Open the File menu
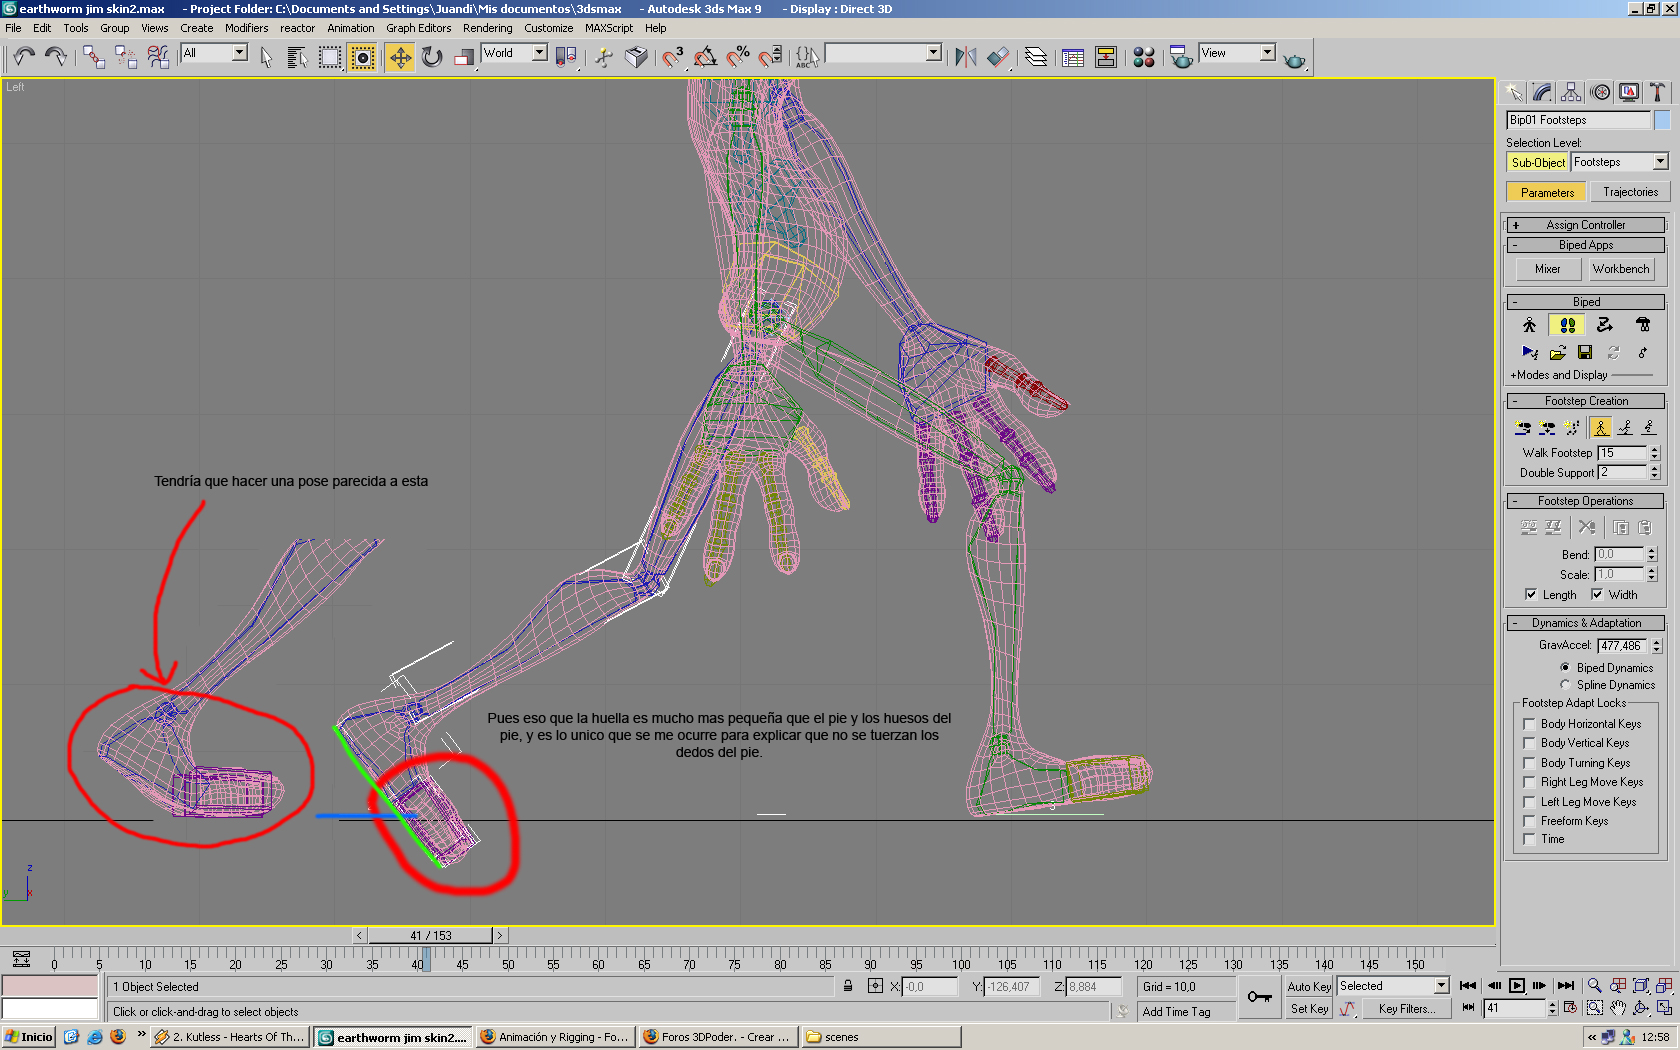 tap(13, 28)
